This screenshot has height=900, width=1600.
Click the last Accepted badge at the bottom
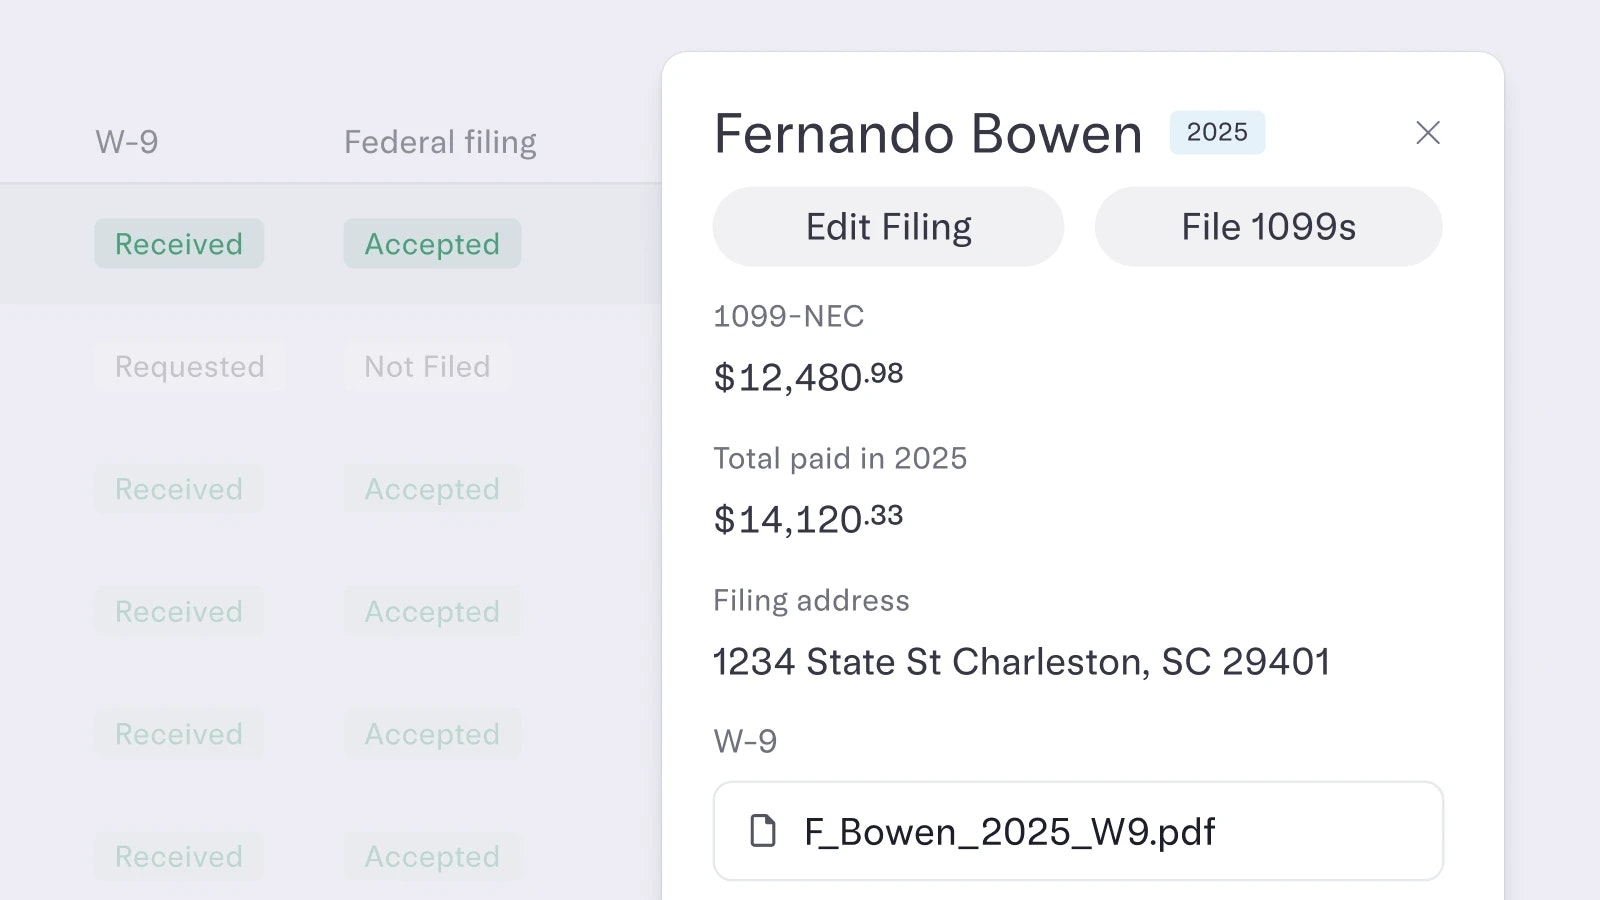point(432,857)
